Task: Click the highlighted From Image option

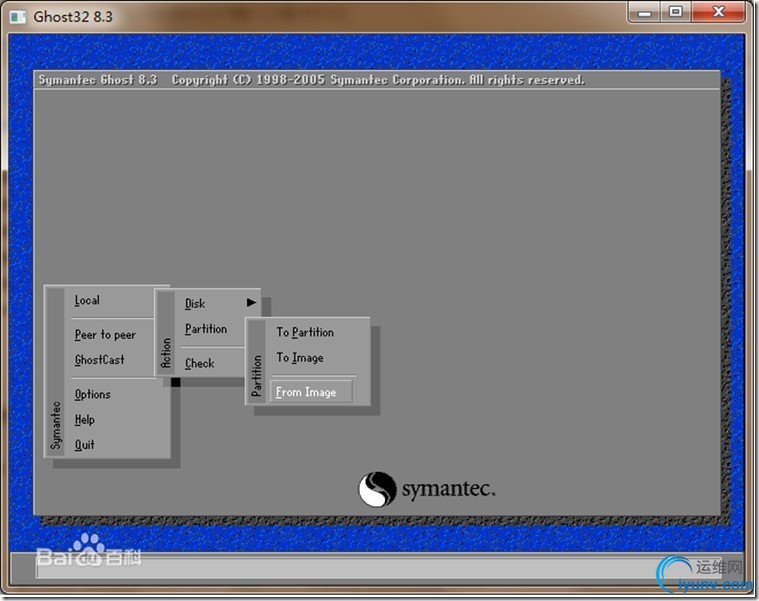Action: click(311, 392)
